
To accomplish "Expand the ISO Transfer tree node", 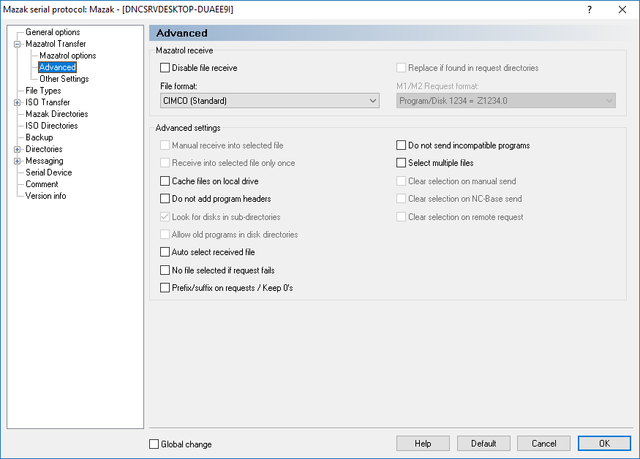I will 17,102.
